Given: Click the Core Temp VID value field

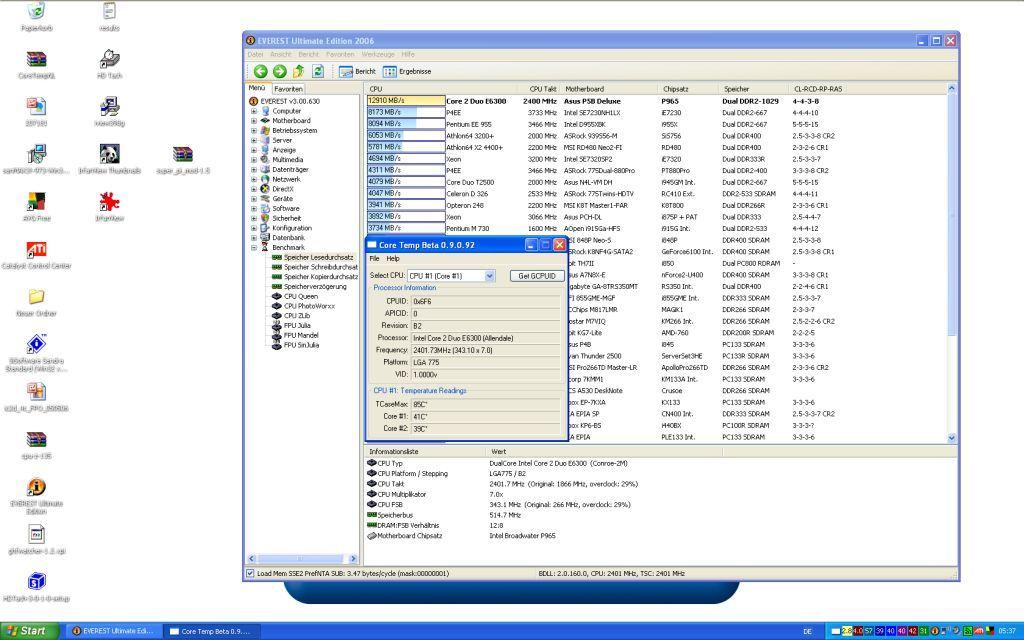Looking at the screenshot, I should click(485, 375).
